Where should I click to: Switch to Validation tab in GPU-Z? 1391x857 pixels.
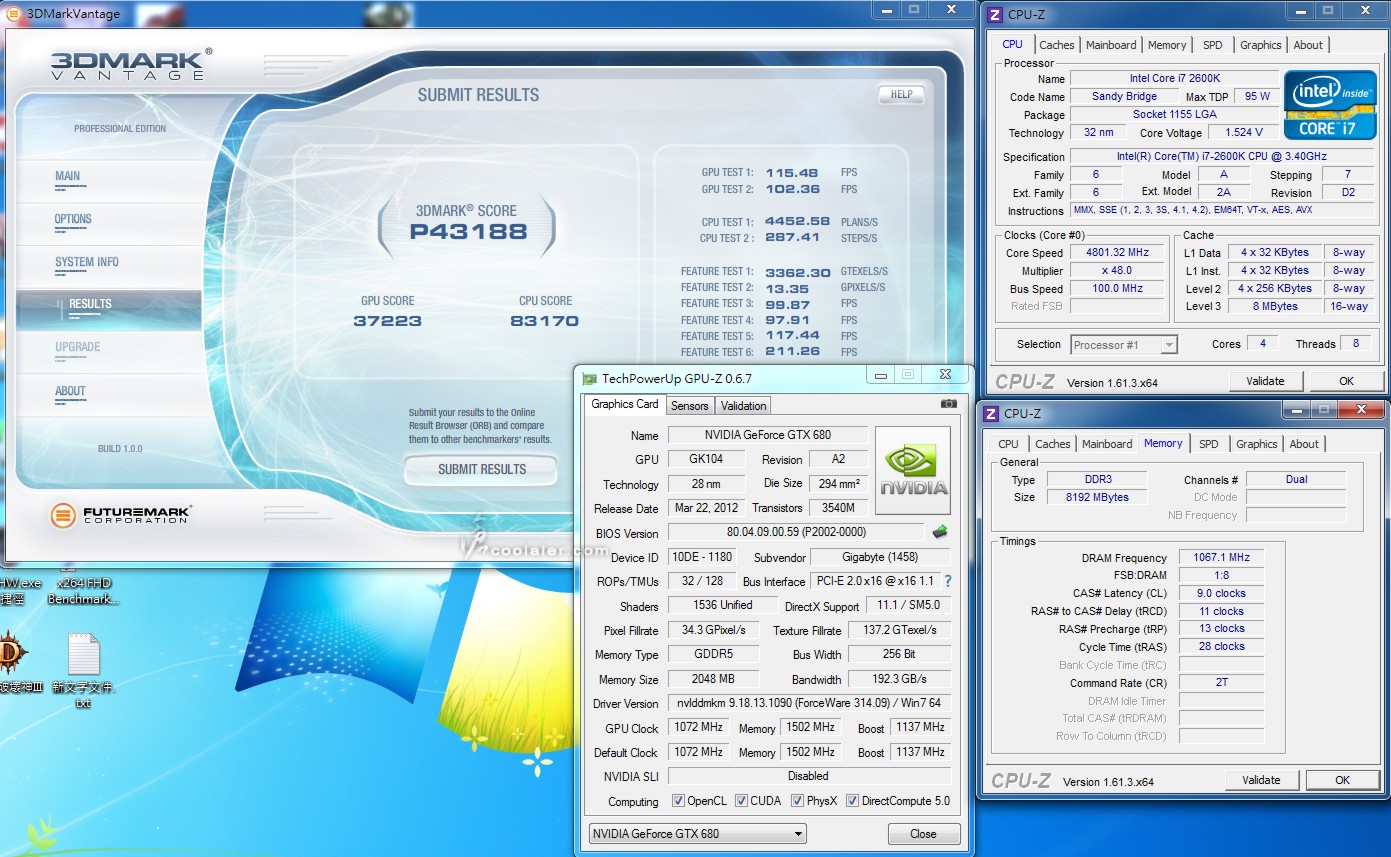[x=743, y=405]
